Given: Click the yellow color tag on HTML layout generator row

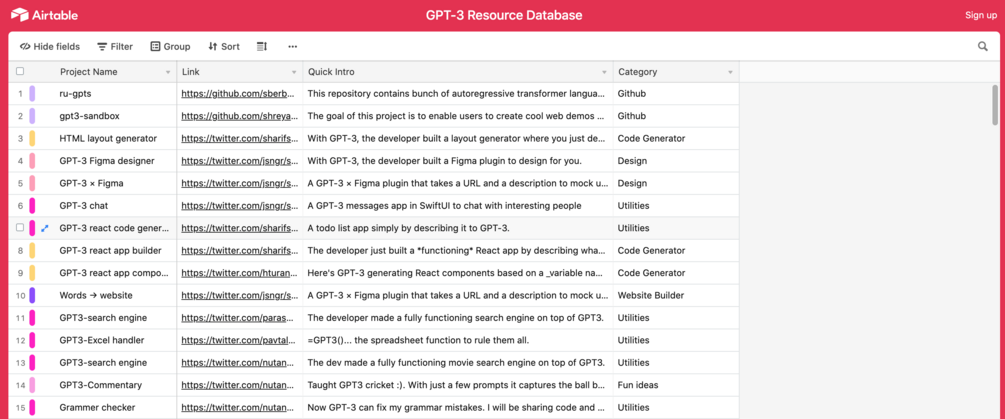Looking at the screenshot, I should tap(32, 138).
